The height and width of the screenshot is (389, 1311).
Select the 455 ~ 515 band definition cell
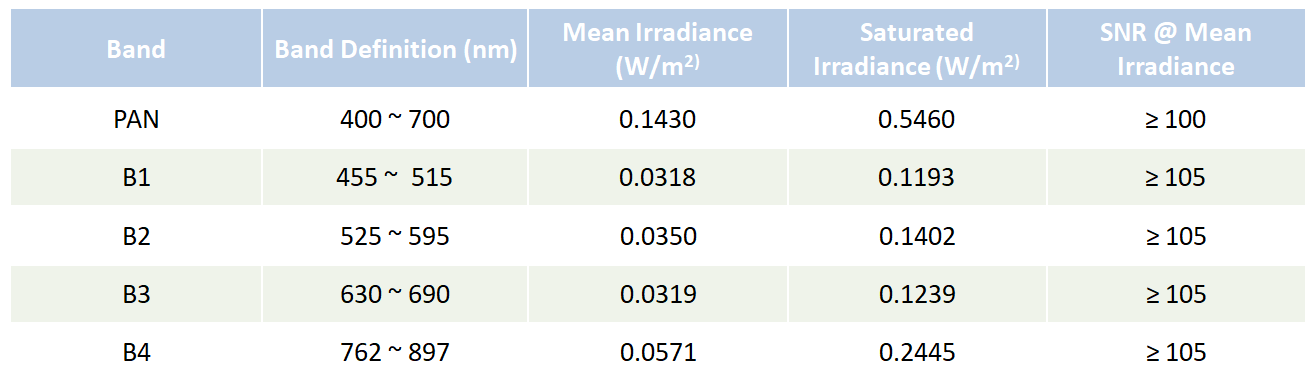point(395,178)
